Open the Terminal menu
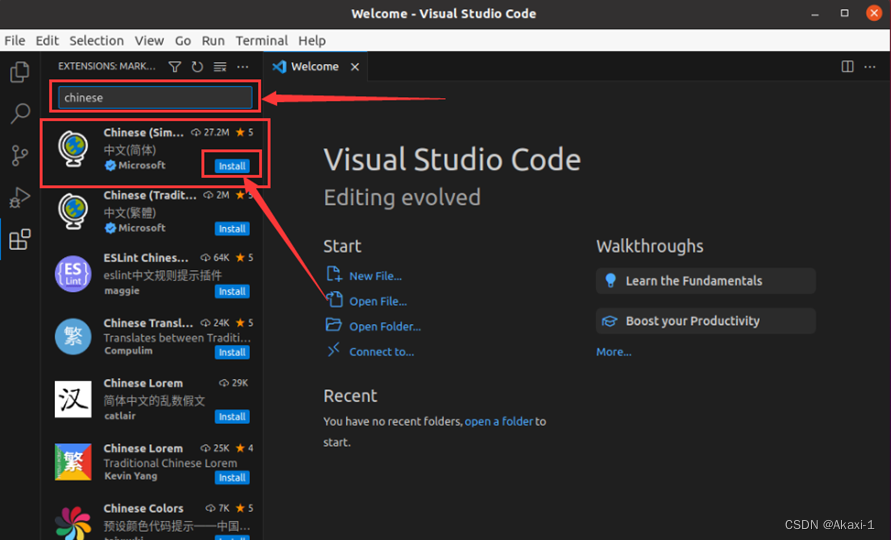The height and width of the screenshot is (540, 891). pyautogui.click(x=261, y=41)
